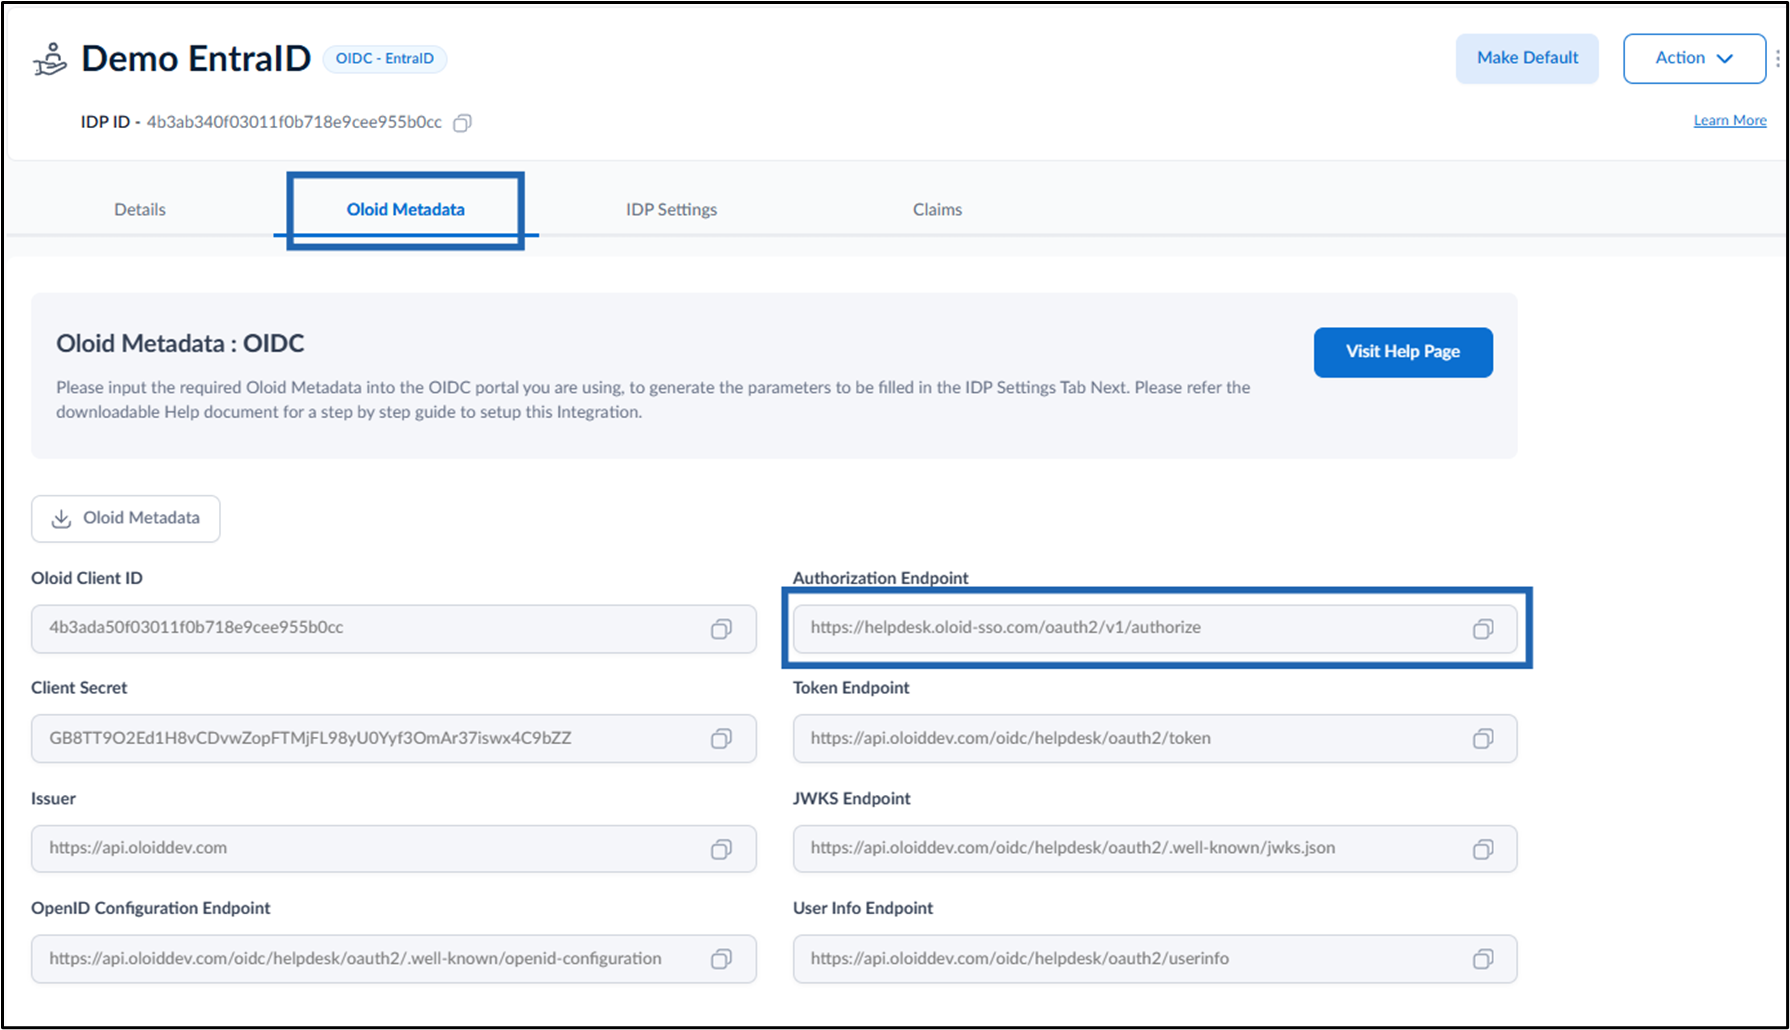Click the OpenID Configuration Endpoint field

[x=393, y=959]
